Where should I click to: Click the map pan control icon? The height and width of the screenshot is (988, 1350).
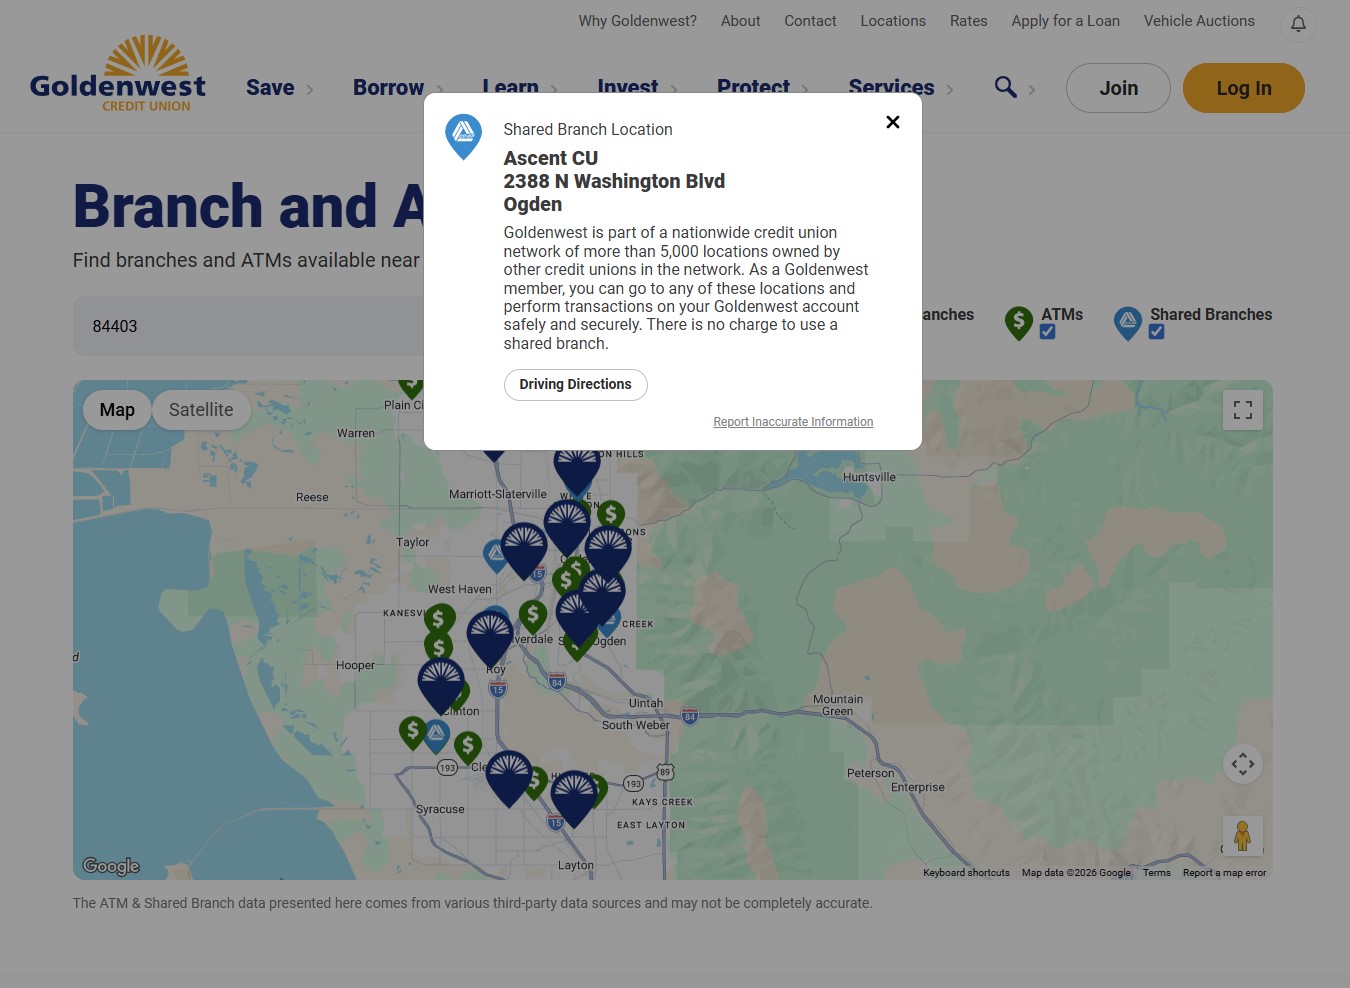click(x=1242, y=763)
